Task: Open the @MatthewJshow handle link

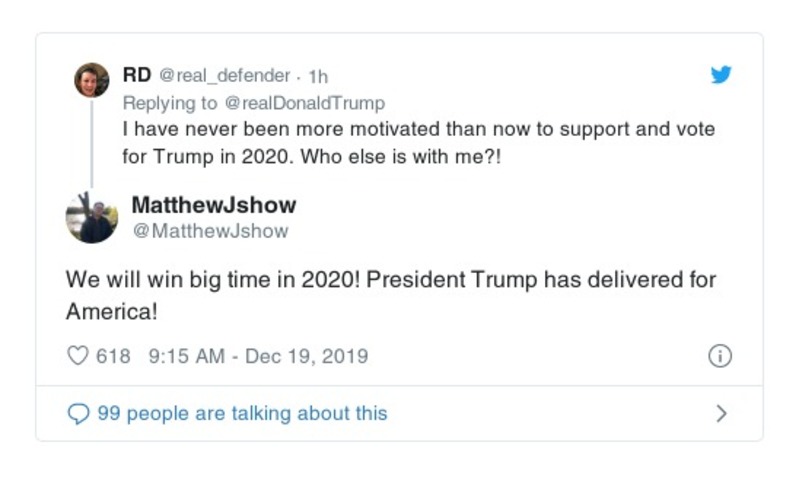Action: [x=210, y=231]
